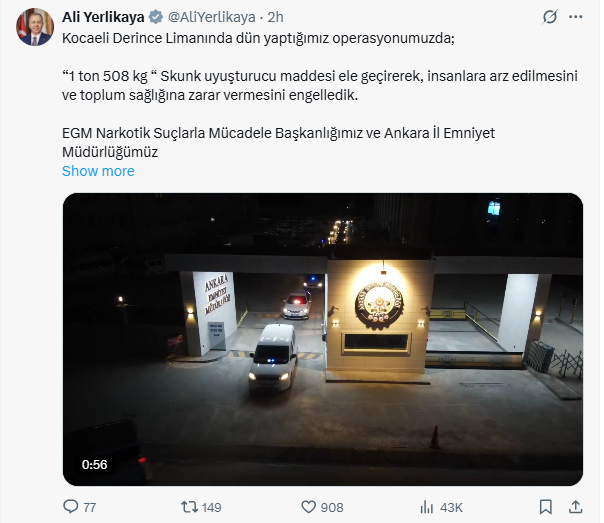Screen dimensions: 604x523
Task: Repost the tweet using retweet icon
Action: (x=190, y=507)
